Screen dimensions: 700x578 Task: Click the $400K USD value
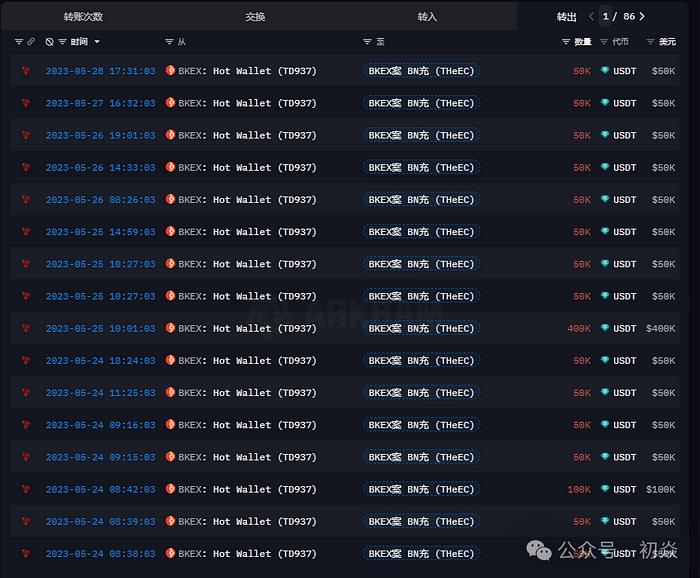(660, 329)
